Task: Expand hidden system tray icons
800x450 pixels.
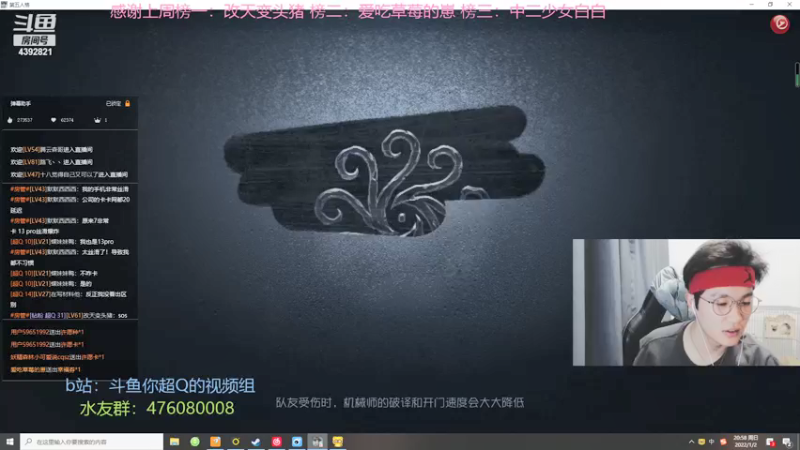Action: tap(691, 442)
